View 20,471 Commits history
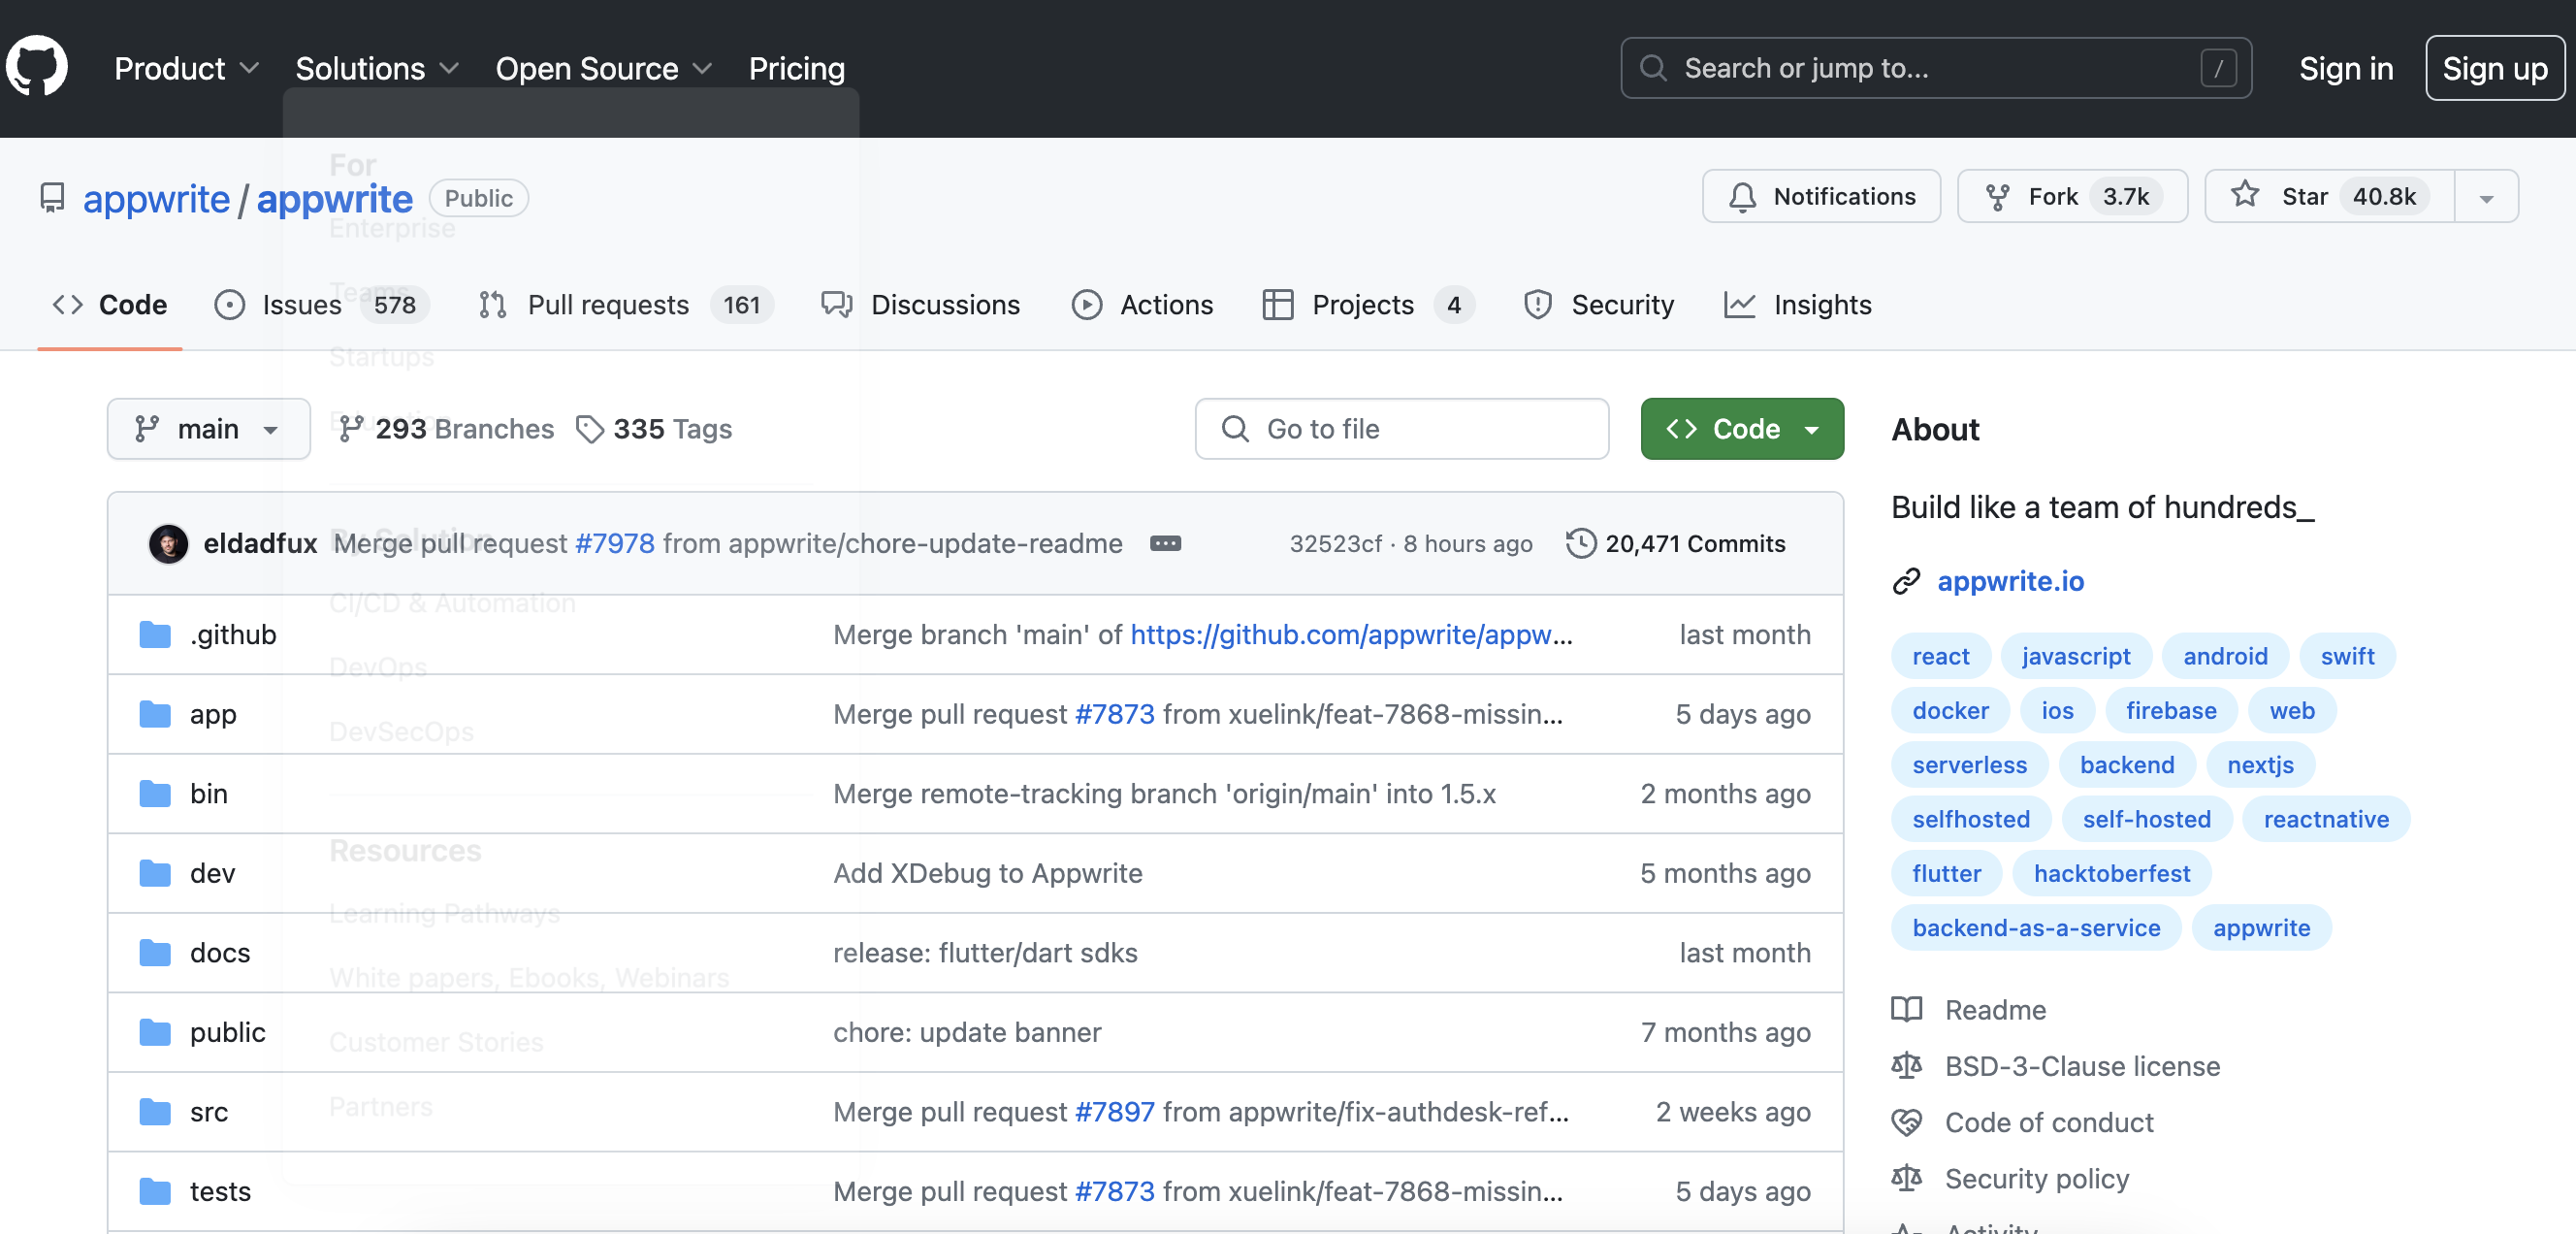The image size is (2576, 1234). [1675, 543]
